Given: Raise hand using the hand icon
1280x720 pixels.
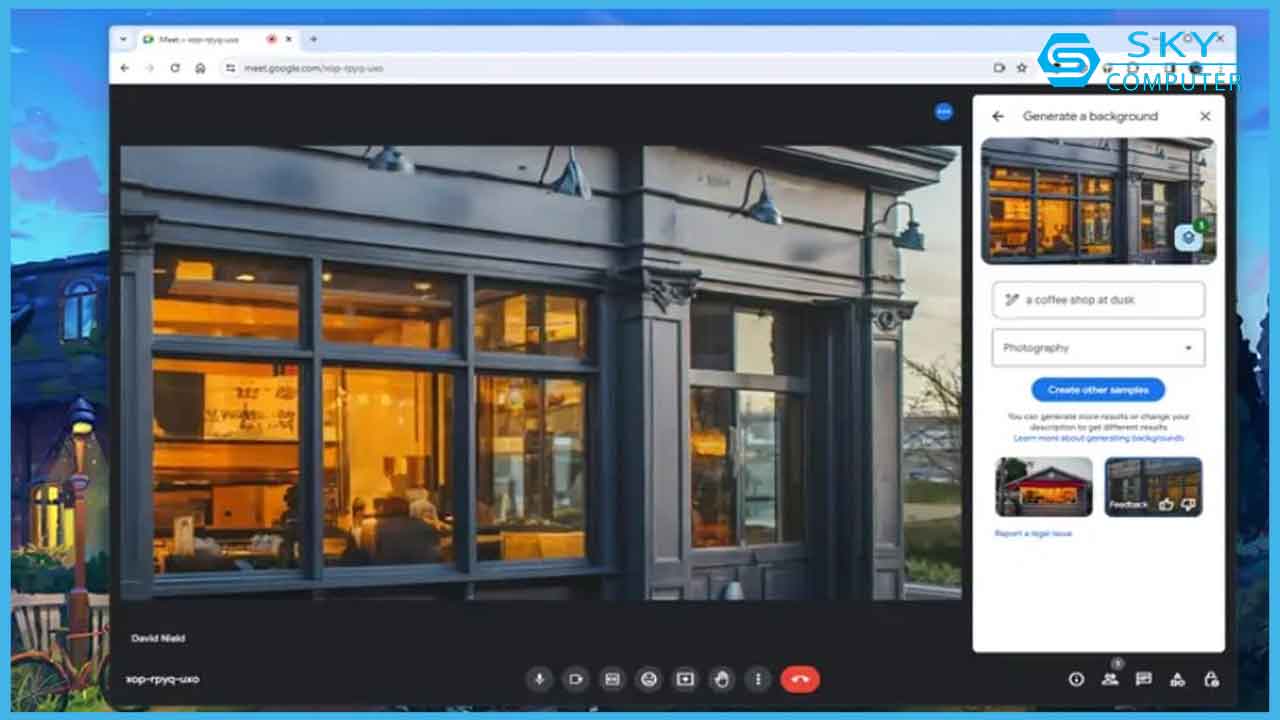Looking at the screenshot, I should (721, 679).
